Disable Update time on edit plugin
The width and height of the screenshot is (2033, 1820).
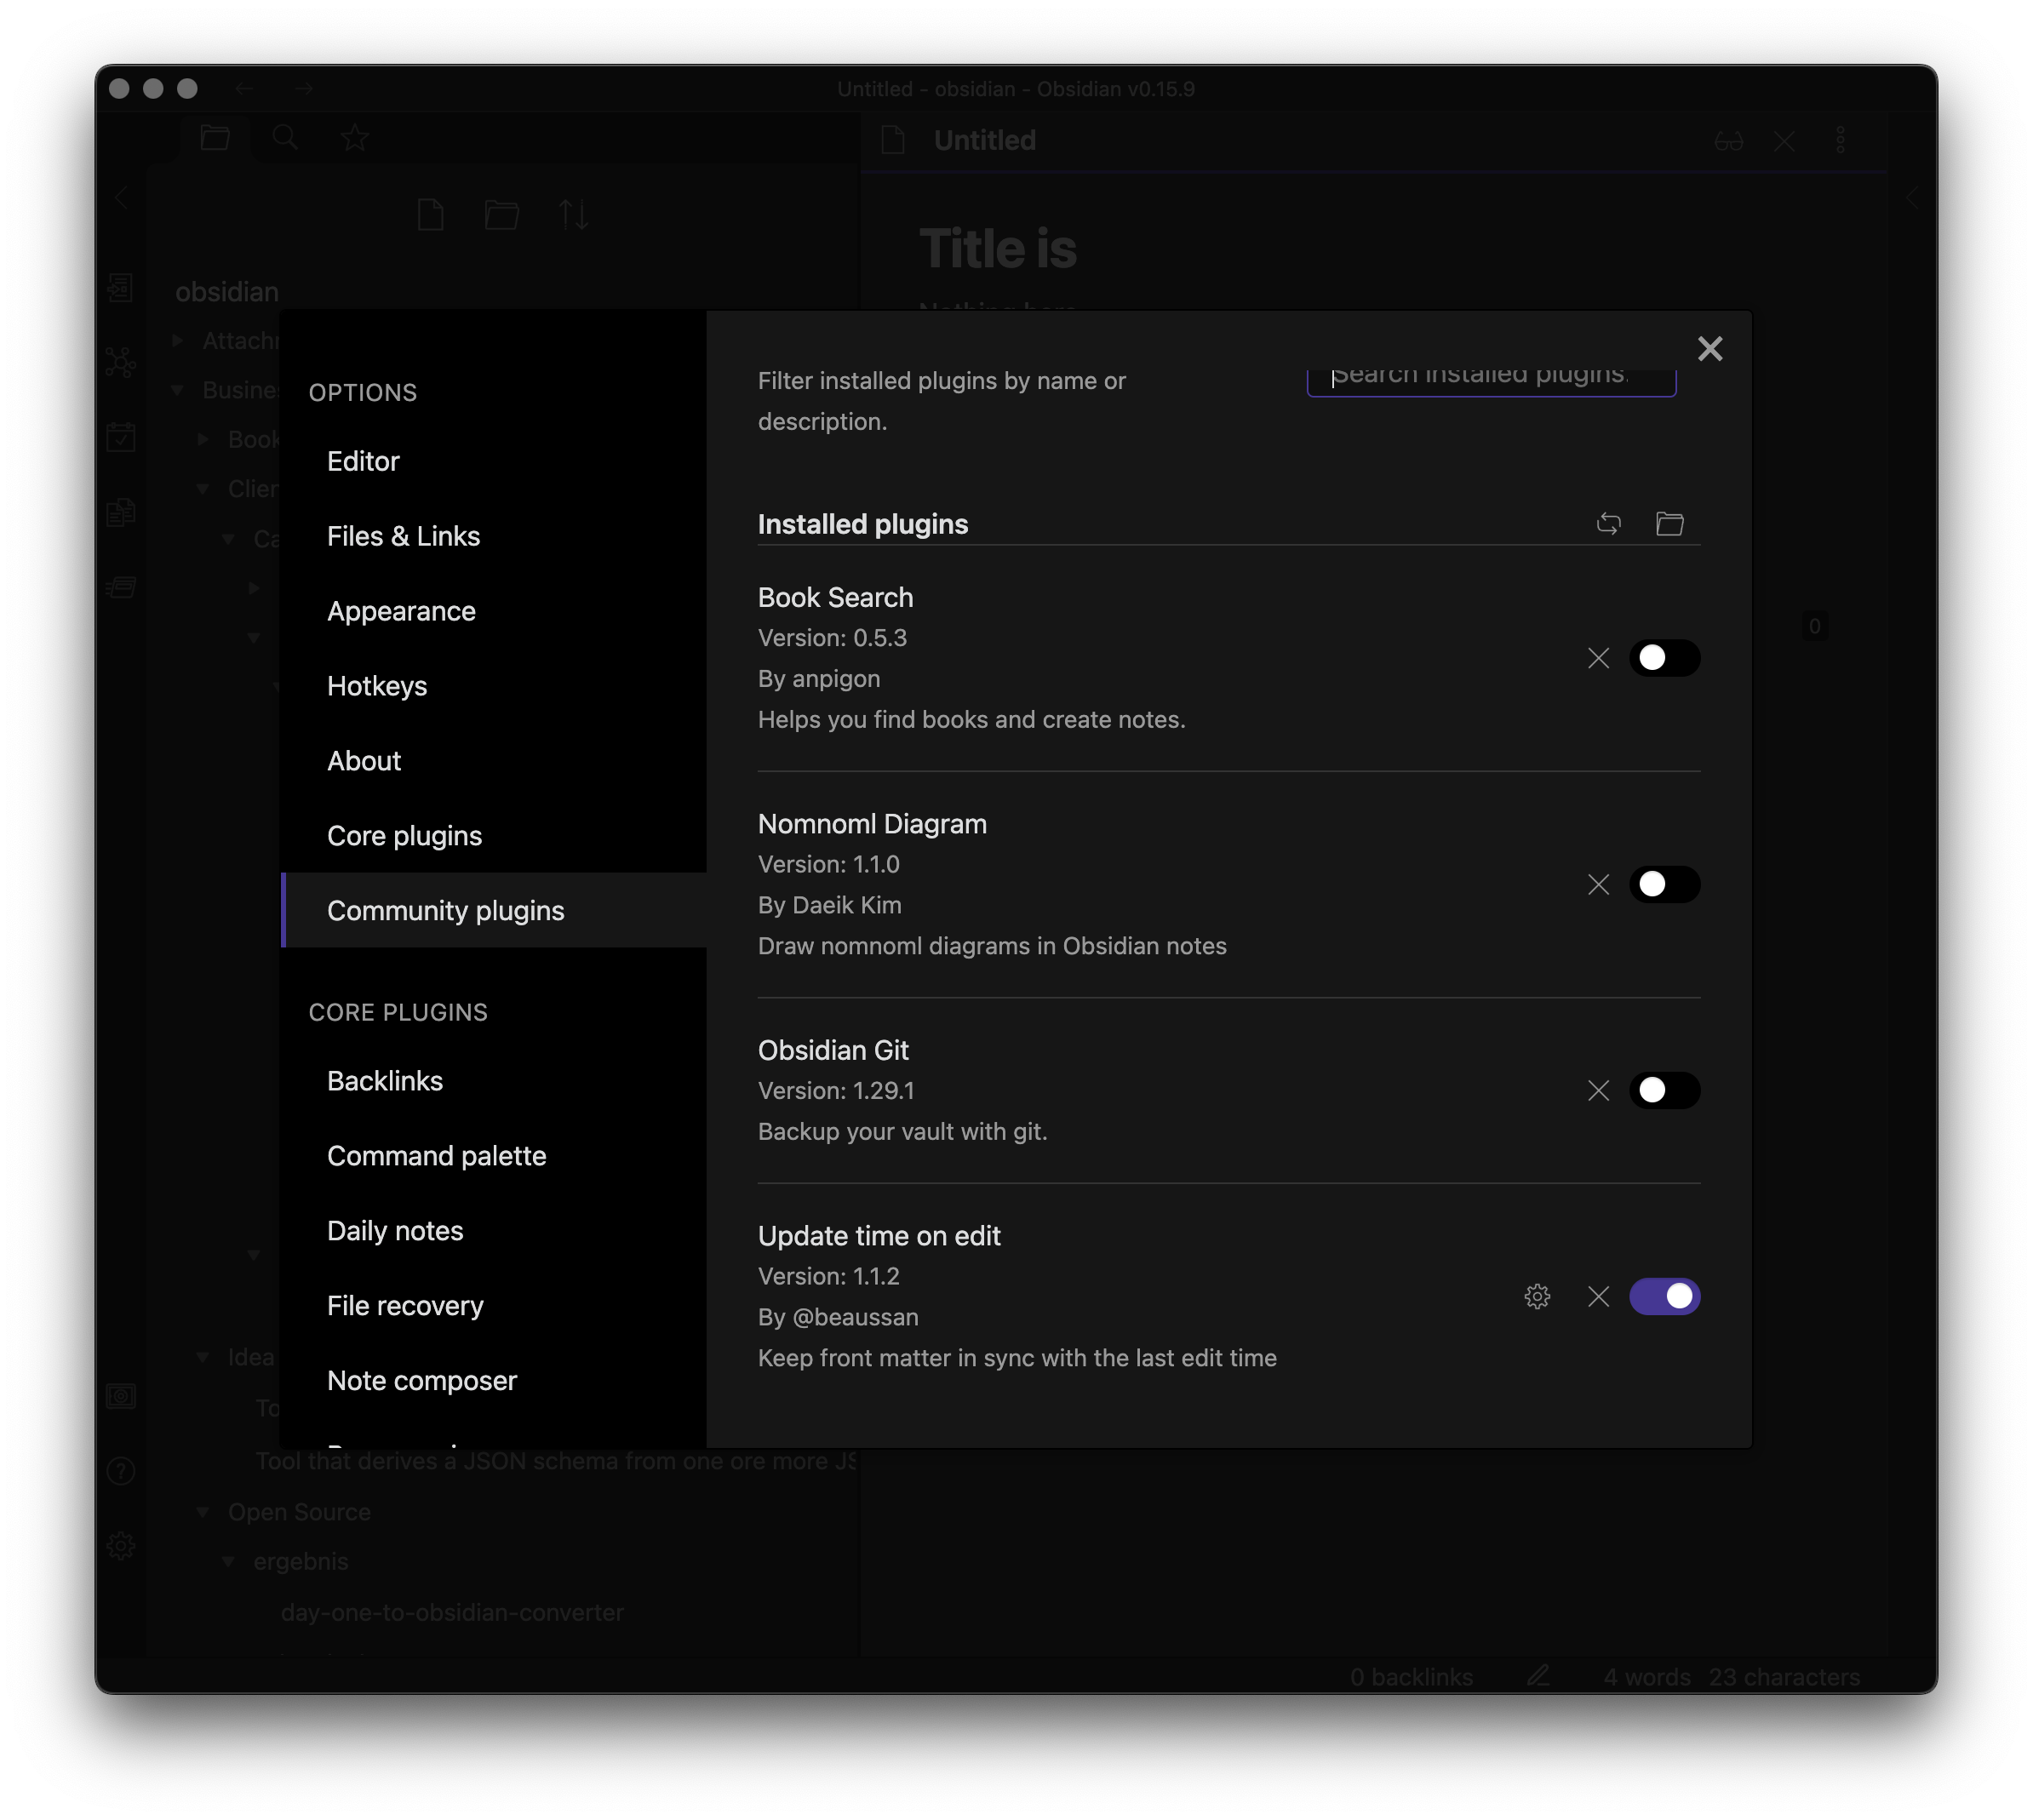tap(1664, 1296)
